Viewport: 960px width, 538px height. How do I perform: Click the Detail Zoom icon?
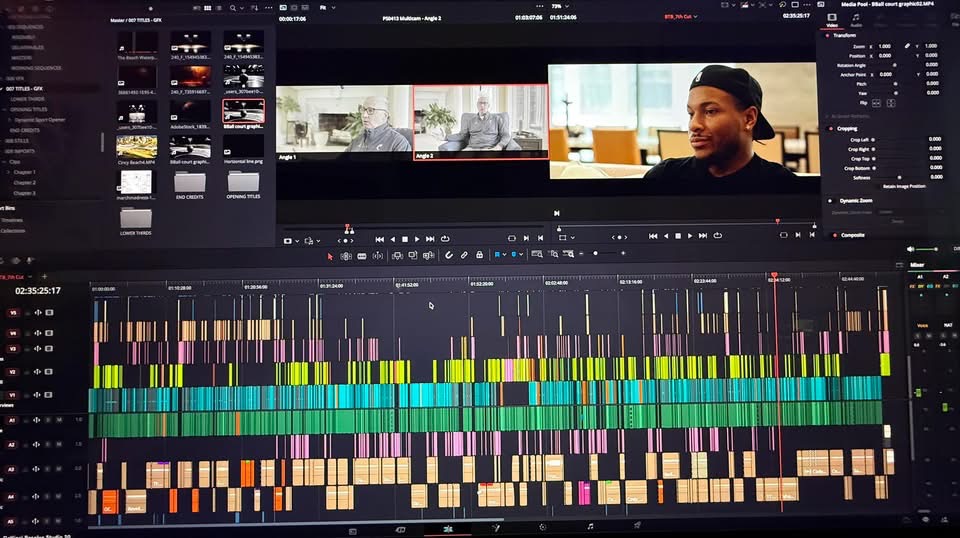tap(553, 254)
